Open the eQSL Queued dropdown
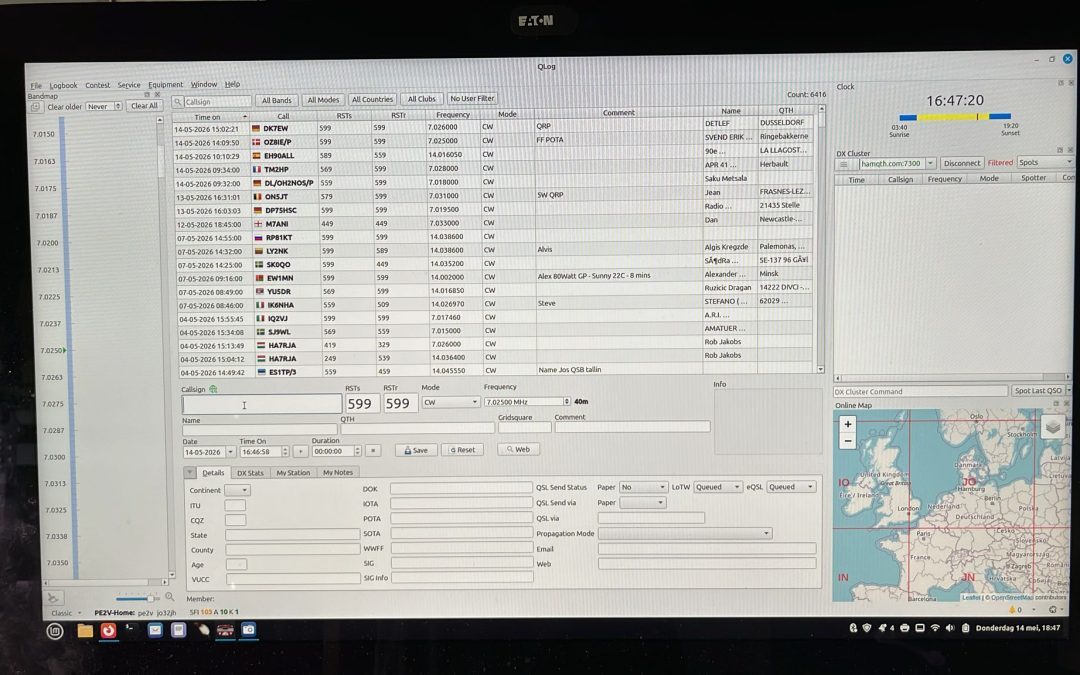 coord(791,487)
